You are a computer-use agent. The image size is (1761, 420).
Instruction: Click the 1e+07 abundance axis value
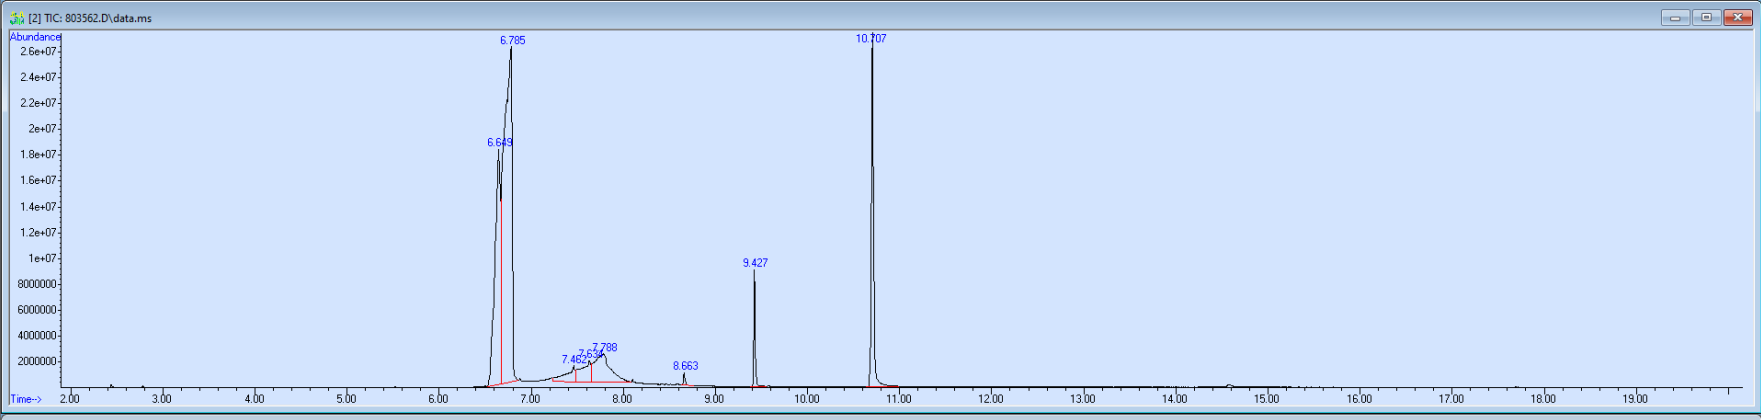pyautogui.click(x=42, y=258)
